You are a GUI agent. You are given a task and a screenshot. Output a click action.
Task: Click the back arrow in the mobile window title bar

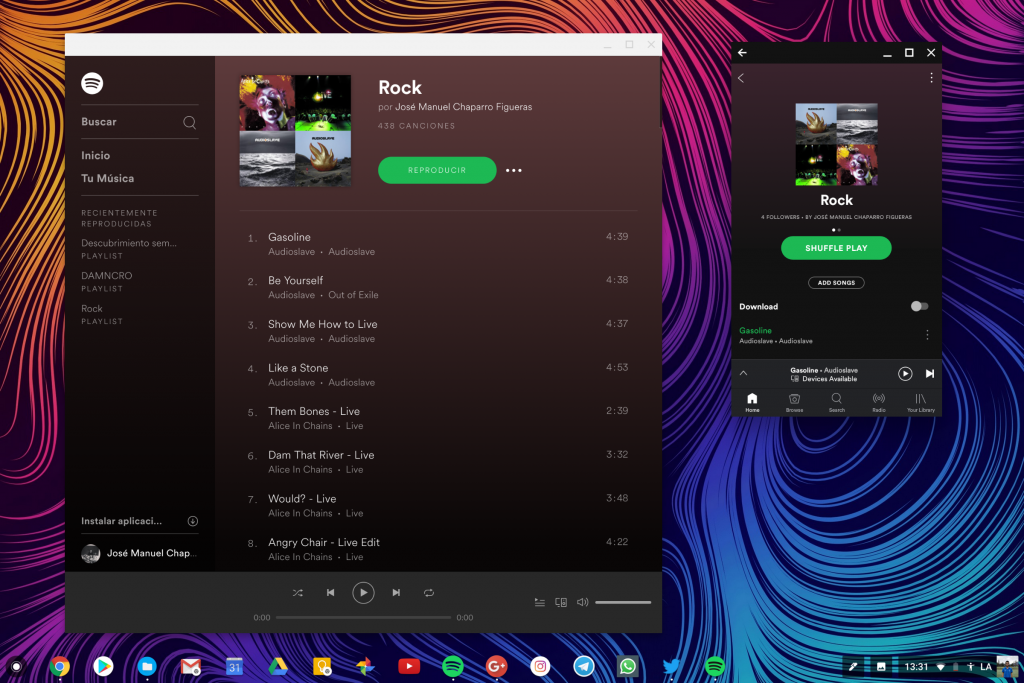(x=743, y=53)
